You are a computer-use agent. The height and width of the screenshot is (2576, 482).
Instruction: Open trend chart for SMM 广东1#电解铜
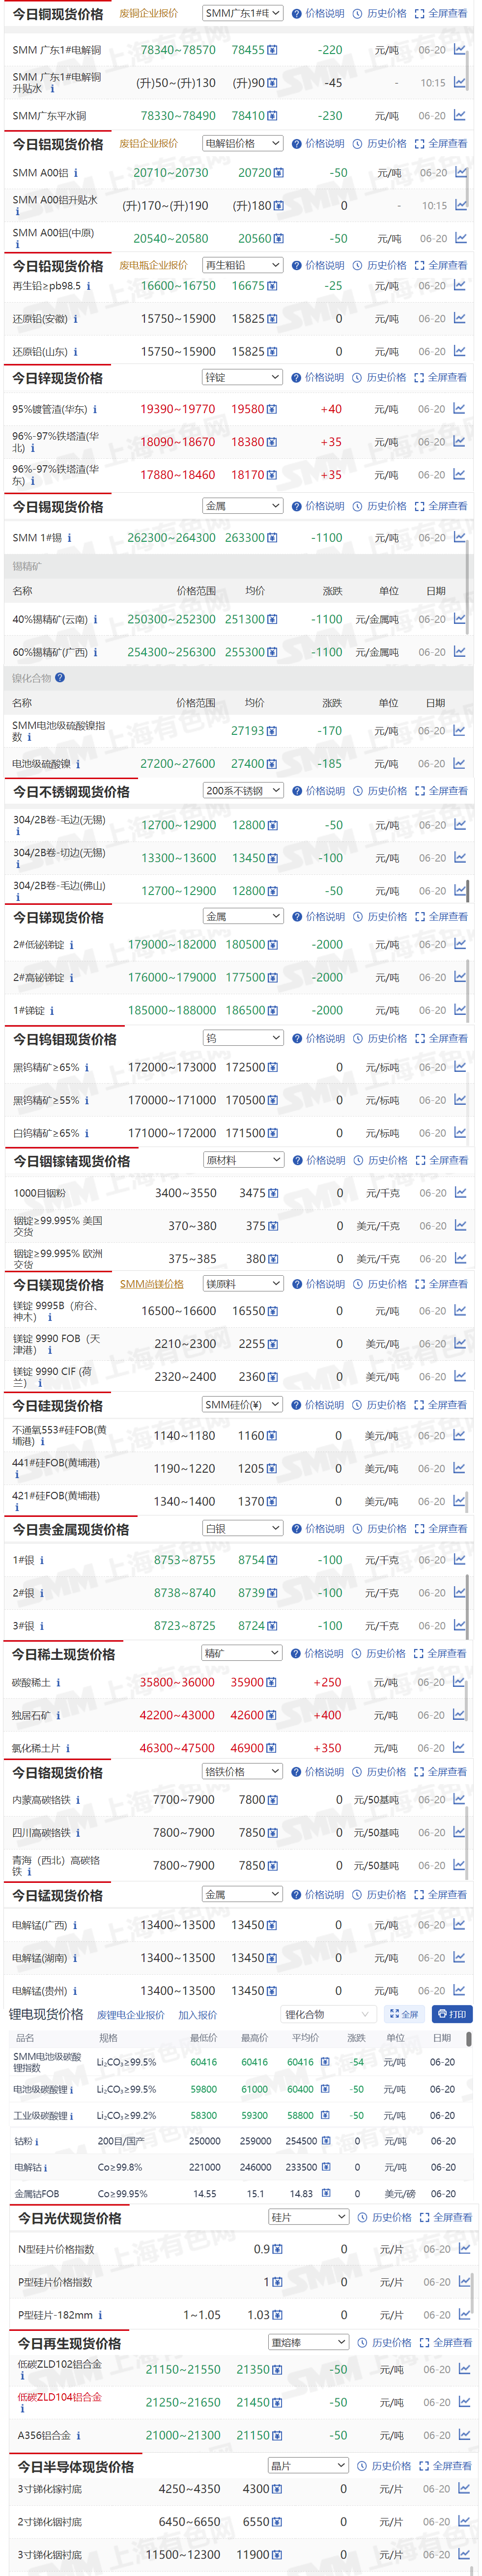460,49
